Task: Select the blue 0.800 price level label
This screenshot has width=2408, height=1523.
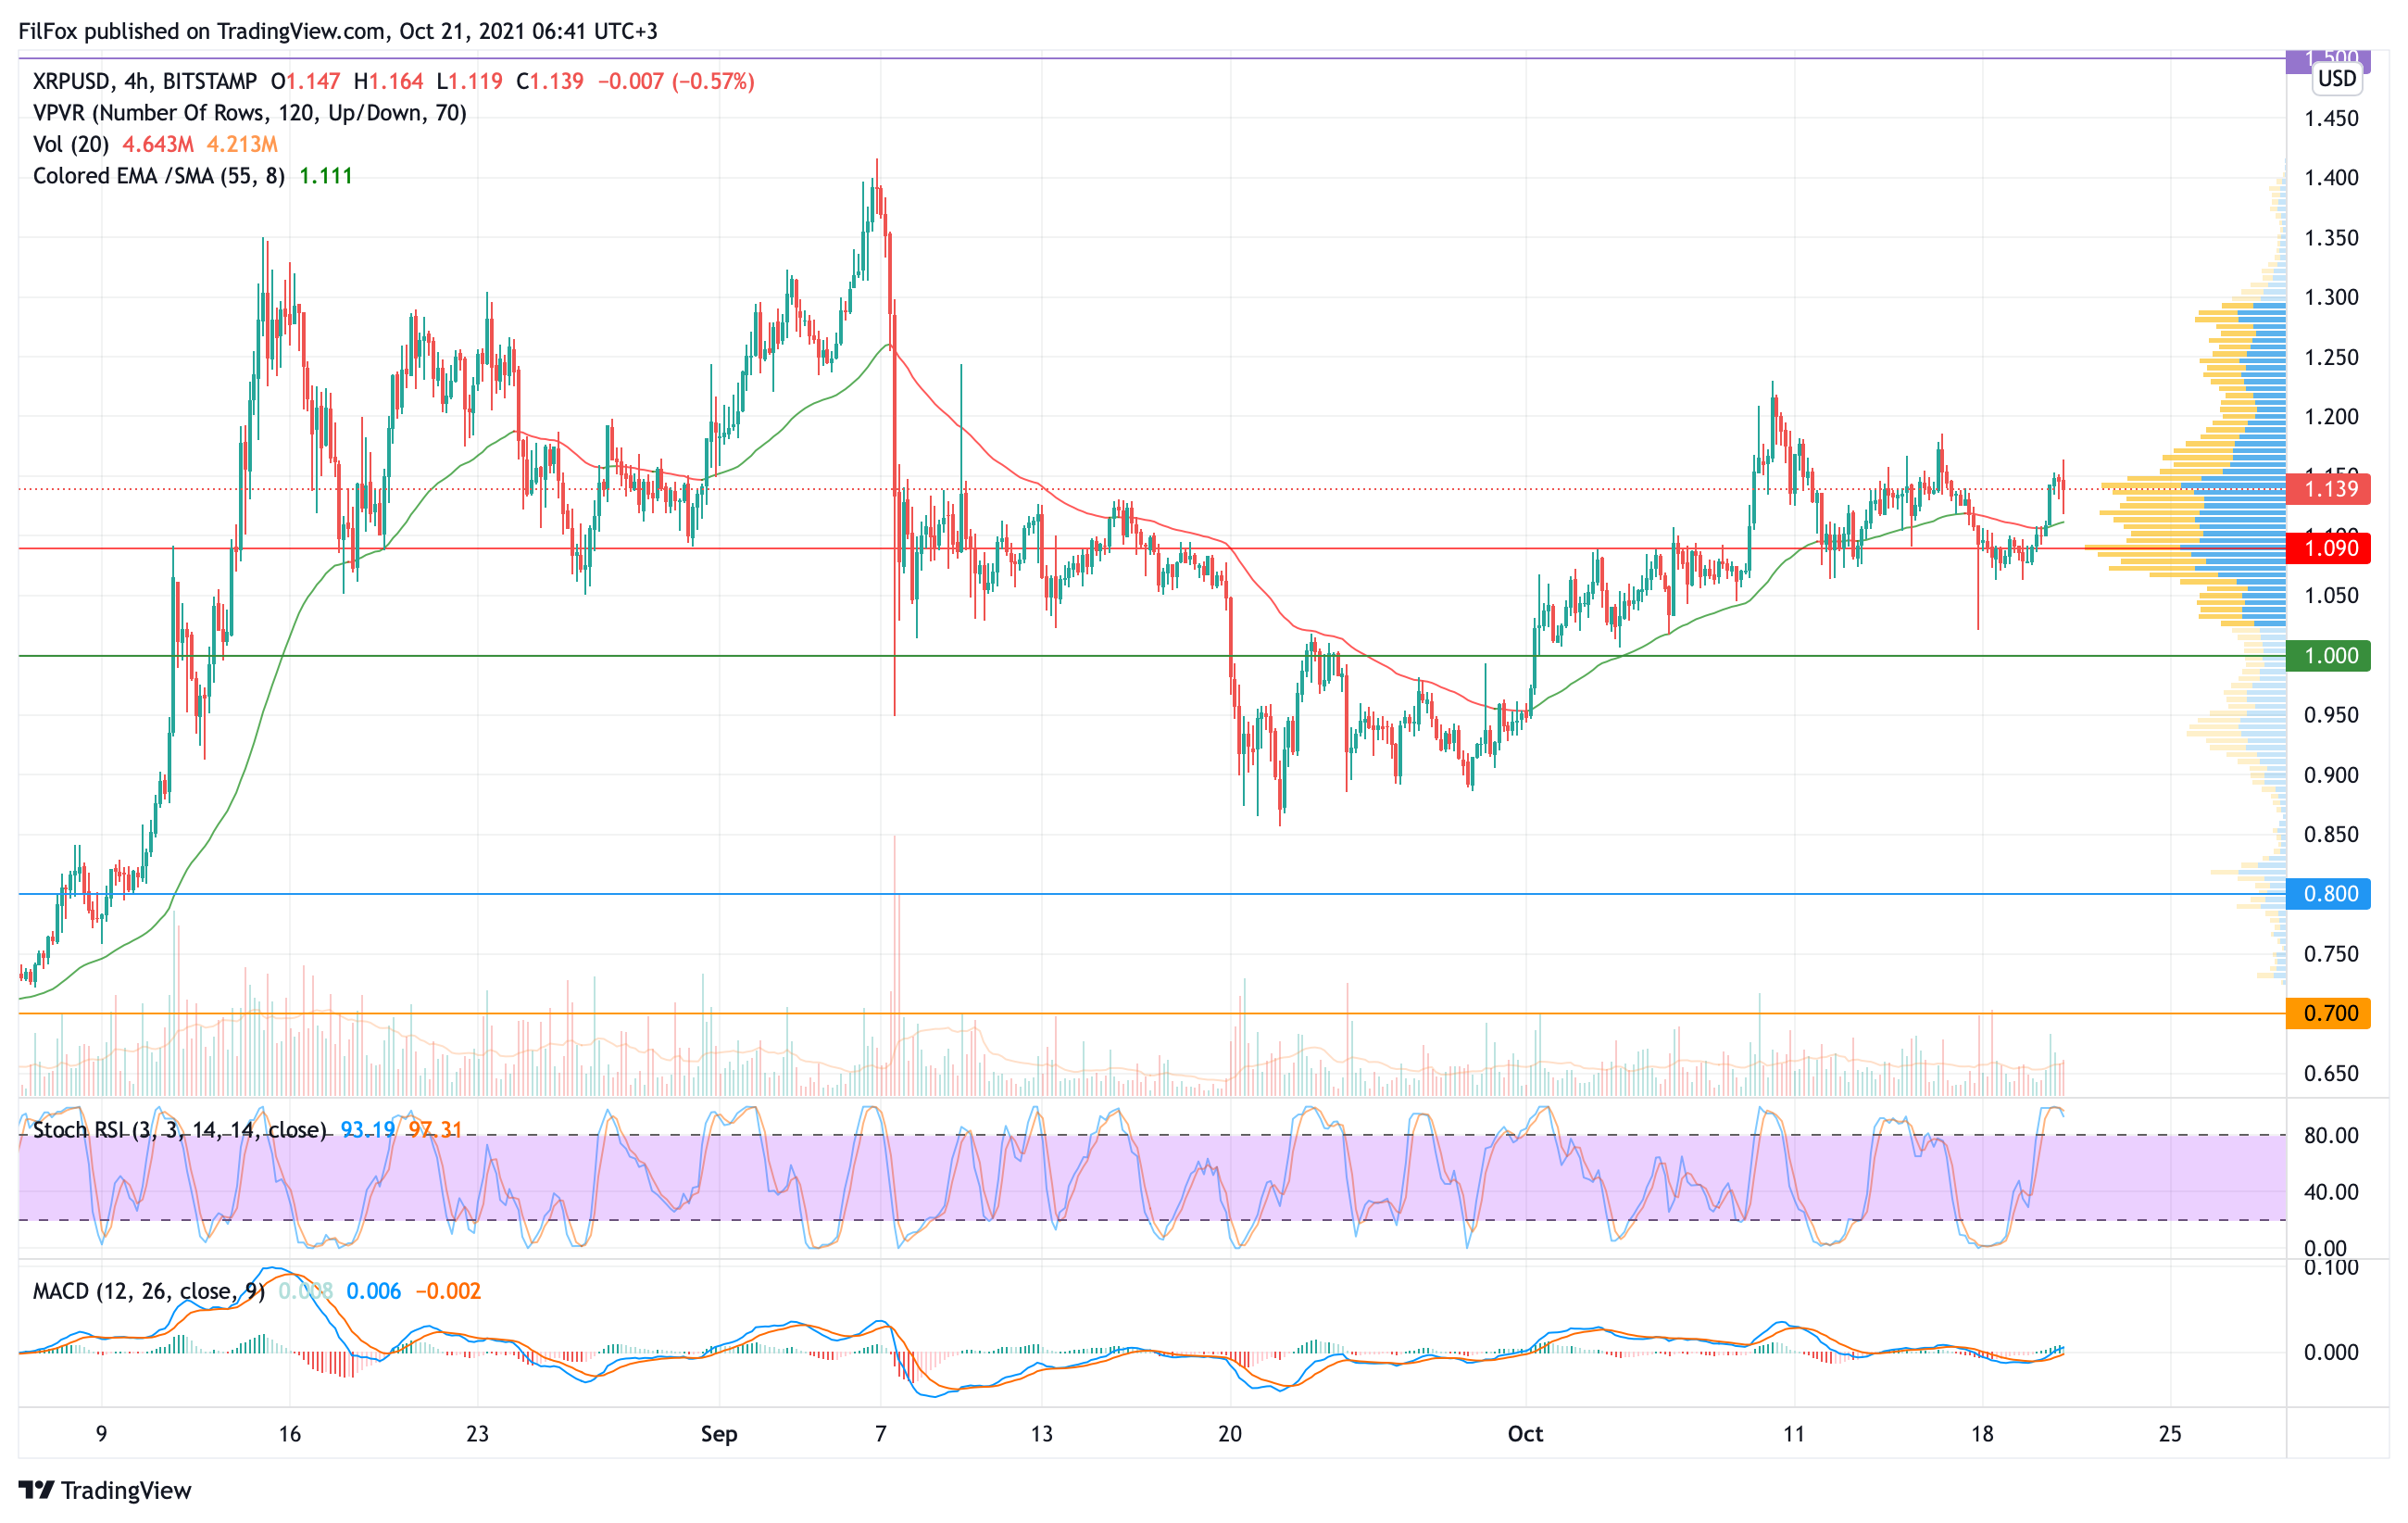Action: click(x=2328, y=894)
